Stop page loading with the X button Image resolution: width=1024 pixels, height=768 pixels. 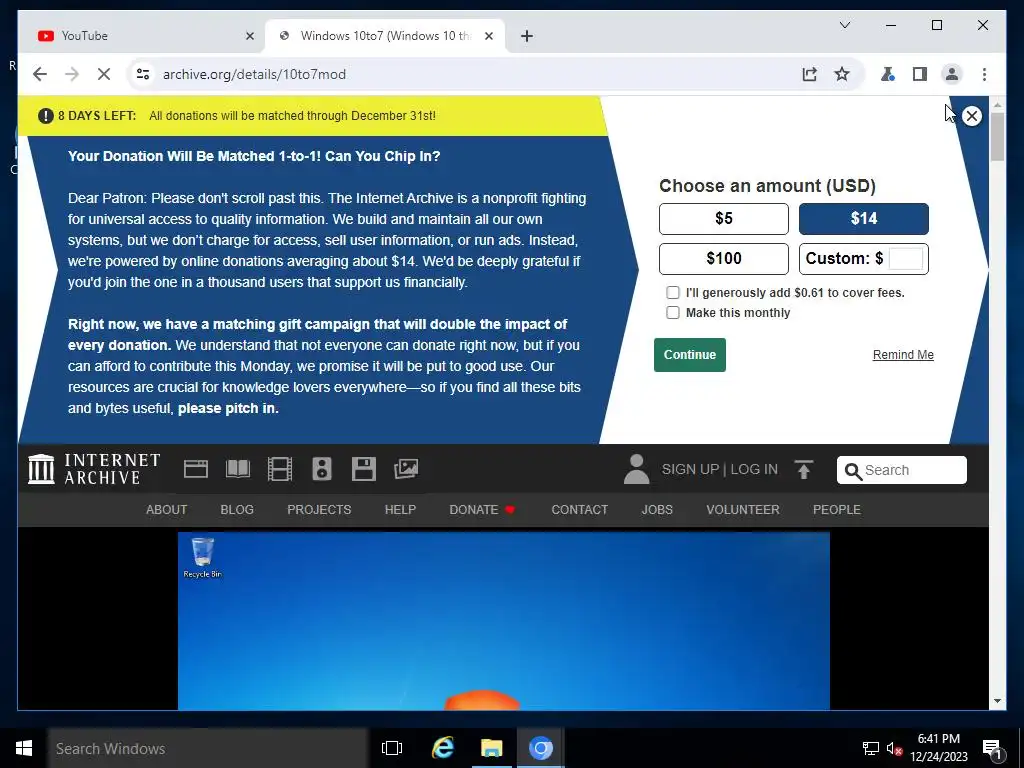click(104, 74)
